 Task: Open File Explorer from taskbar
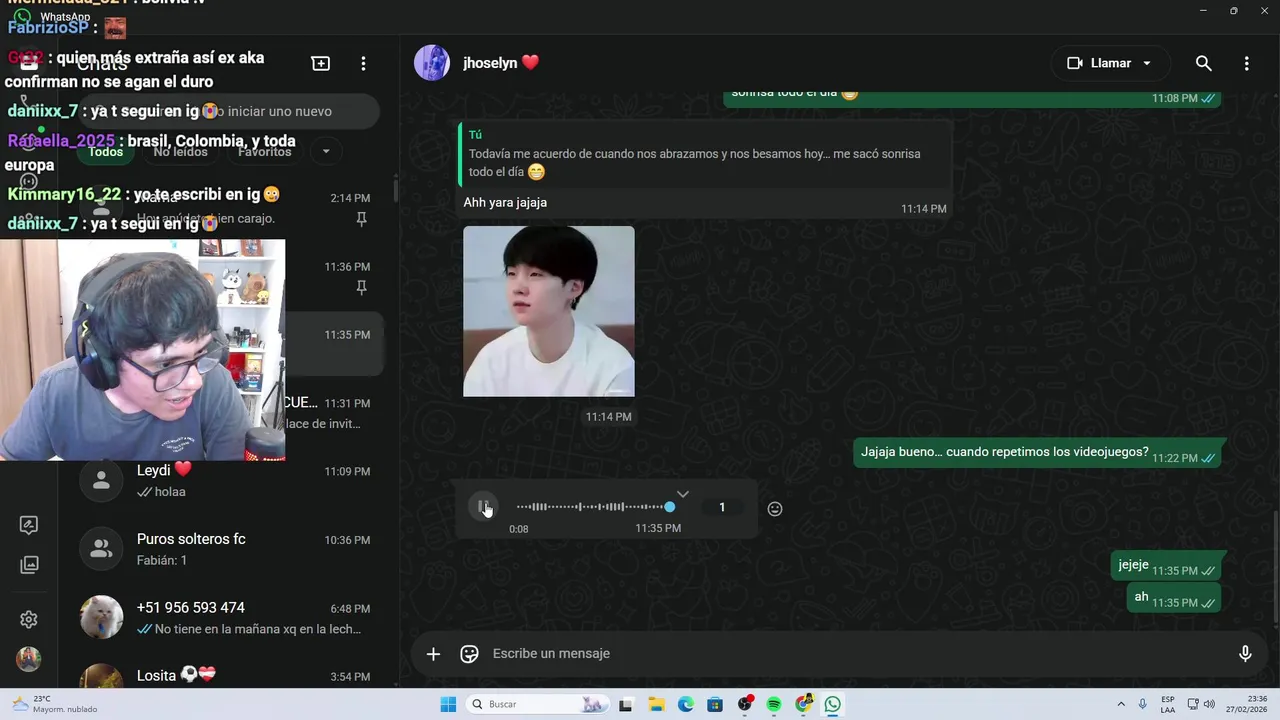656,704
